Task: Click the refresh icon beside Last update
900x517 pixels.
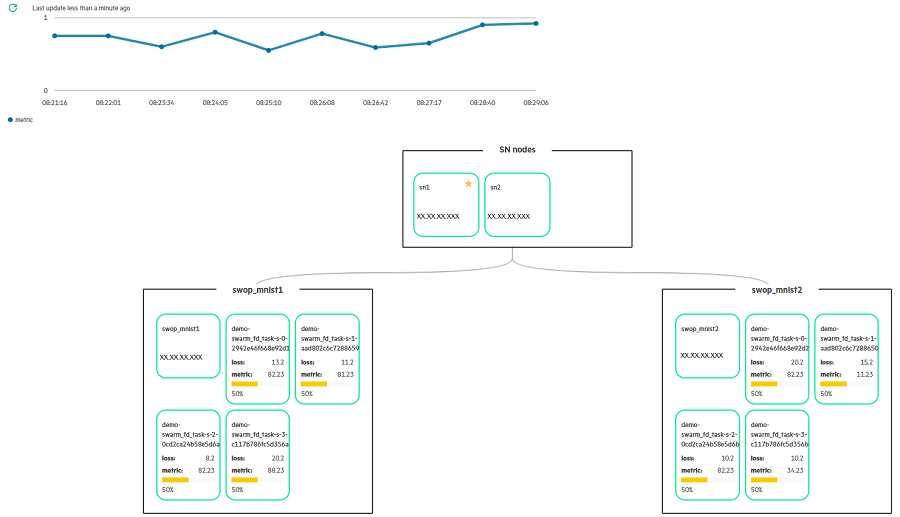Action: coord(13,7)
